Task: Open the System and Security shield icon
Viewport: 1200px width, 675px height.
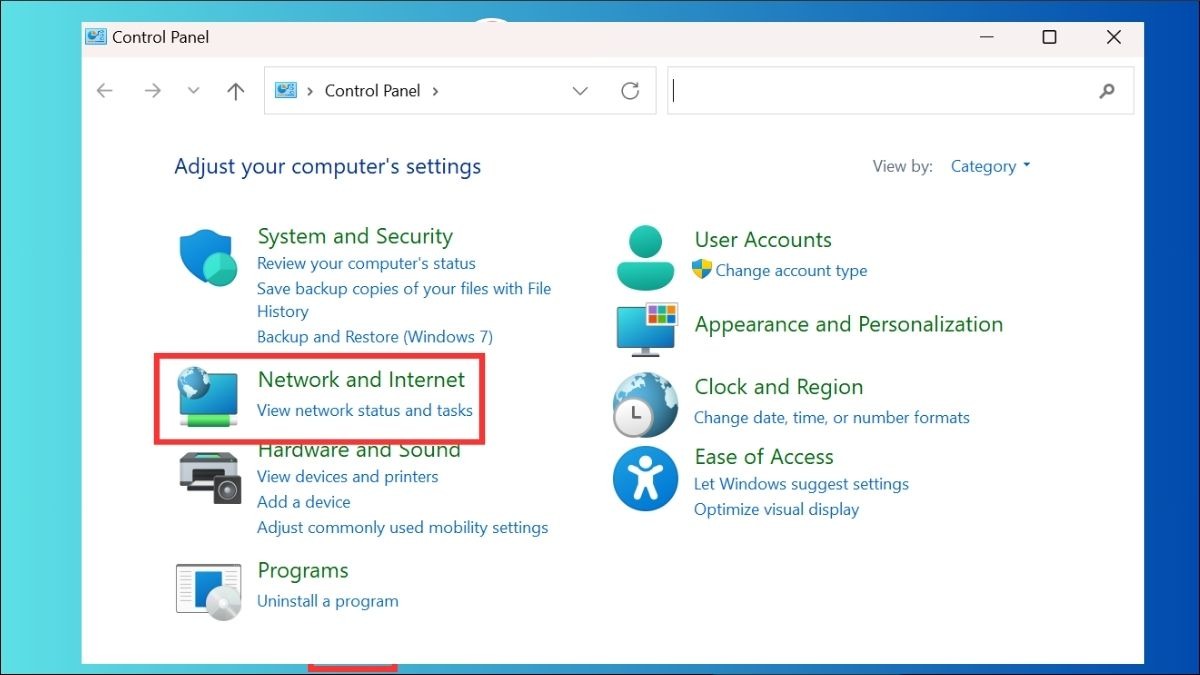Action: coord(208,257)
